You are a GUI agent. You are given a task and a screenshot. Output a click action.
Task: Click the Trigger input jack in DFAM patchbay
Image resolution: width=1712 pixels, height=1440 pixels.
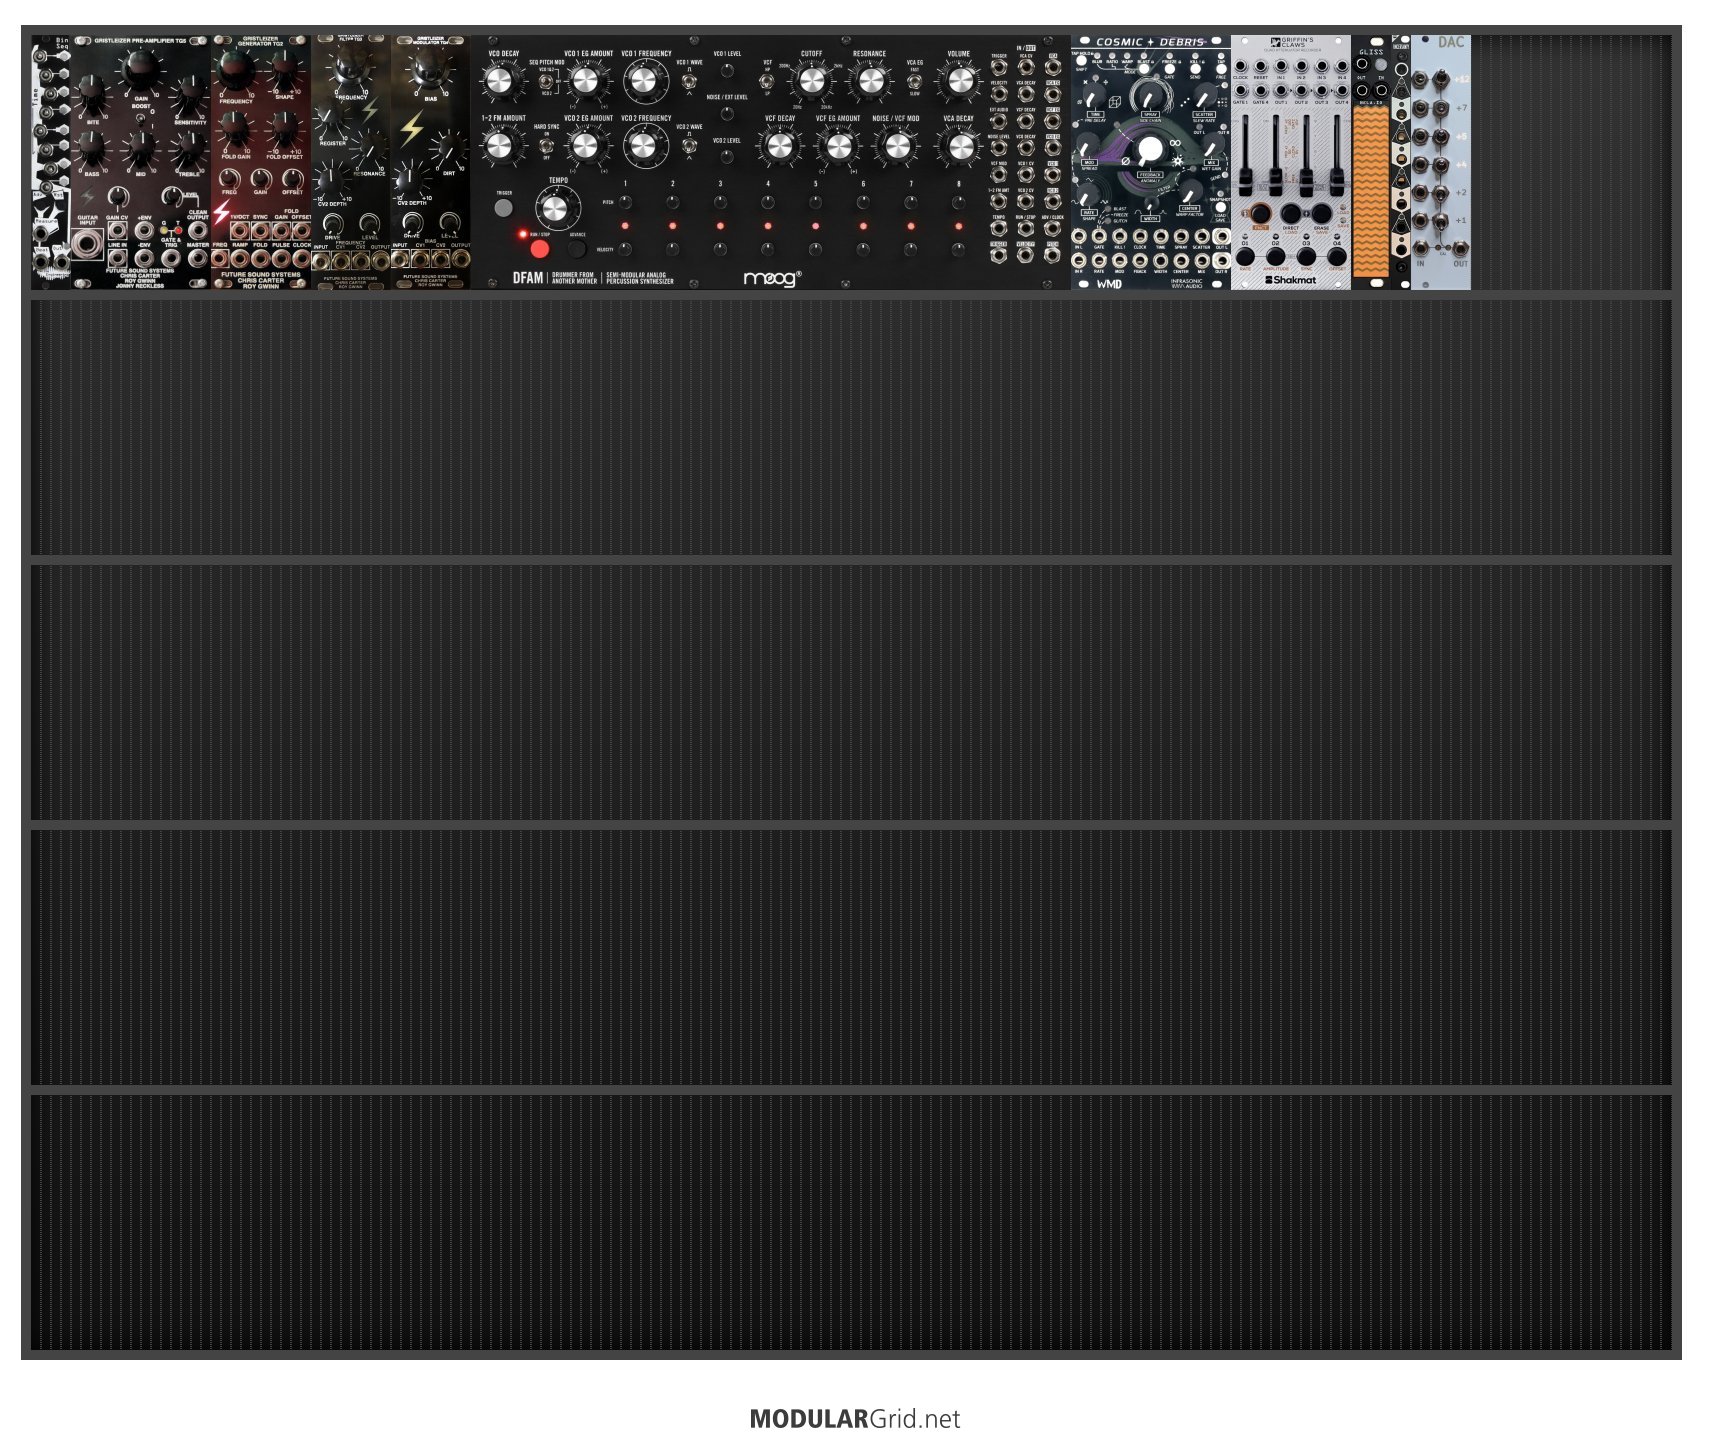point(998,67)
